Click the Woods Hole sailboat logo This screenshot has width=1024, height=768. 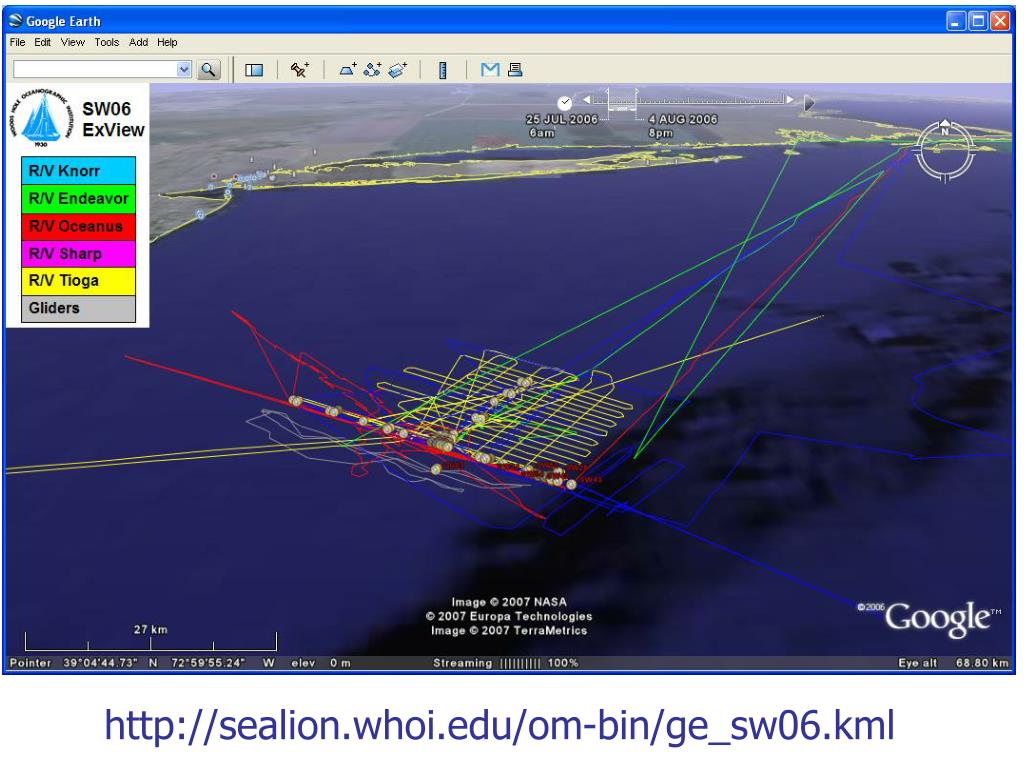[x=42, y=118]
